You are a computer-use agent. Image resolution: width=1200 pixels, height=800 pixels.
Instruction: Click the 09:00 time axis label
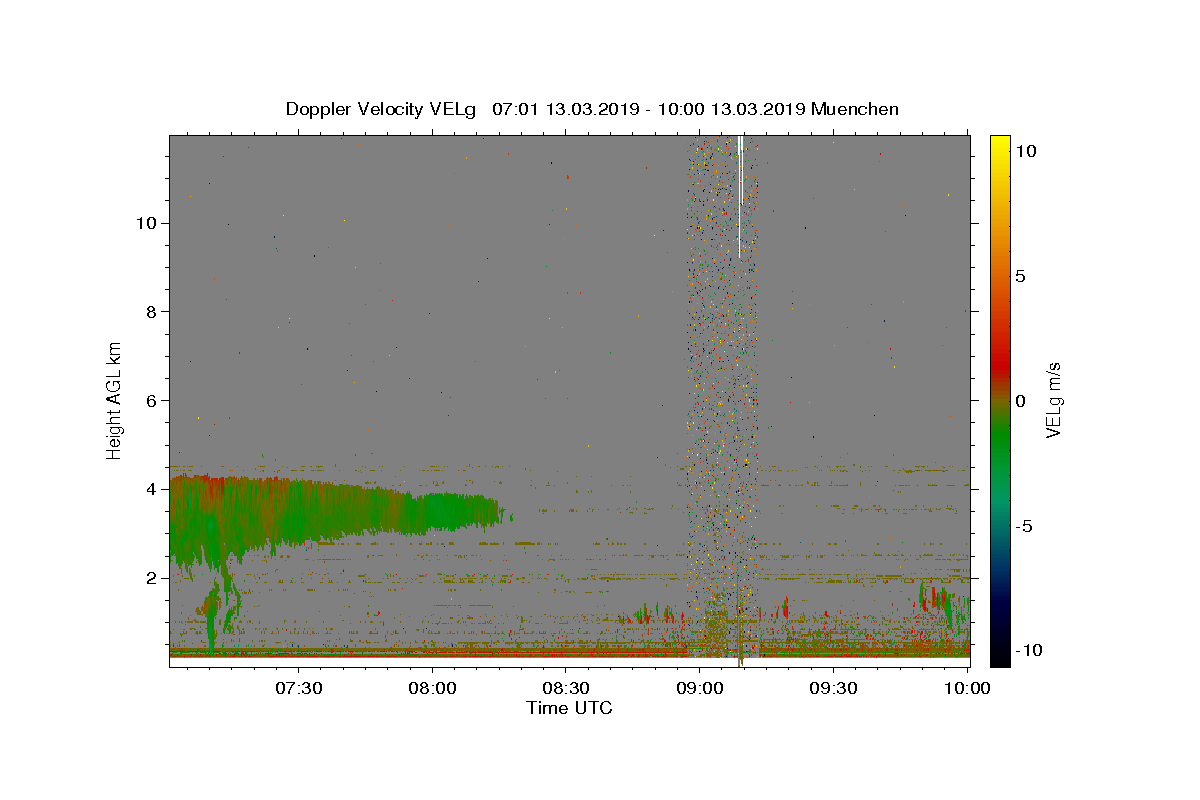pyautogui.click(x=699, y=689)
